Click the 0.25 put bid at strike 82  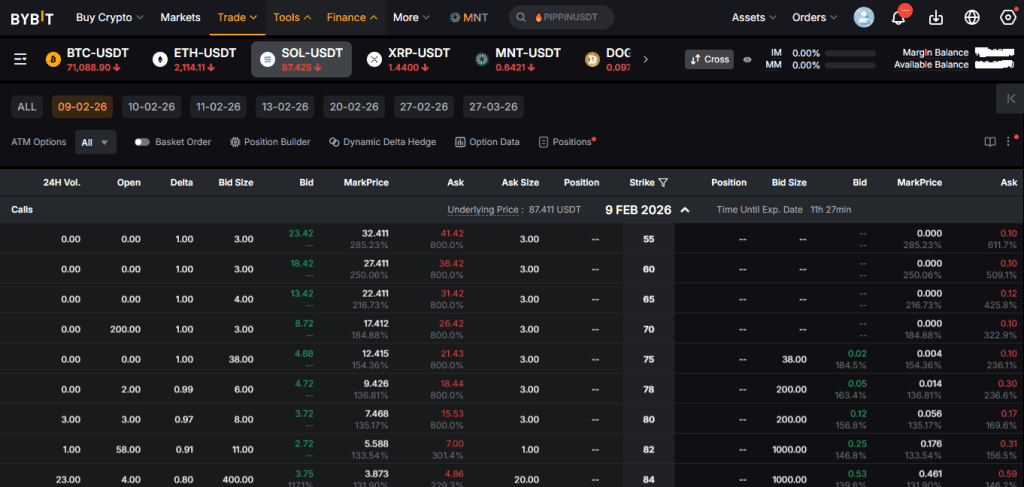click(859, 444)
